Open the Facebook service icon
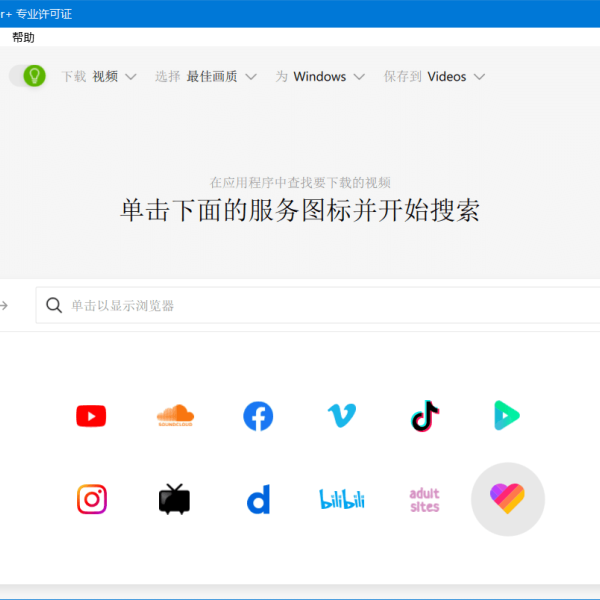 (x=258, y=416)
